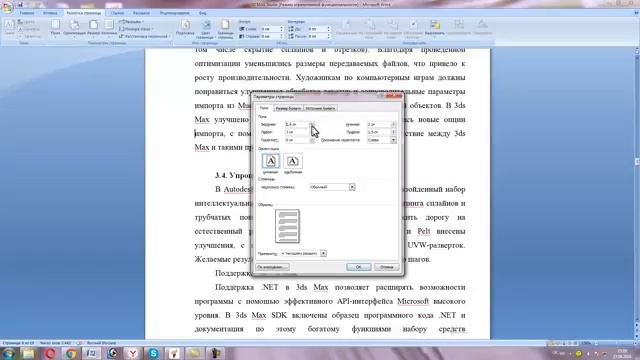
Task: Click the До spacing field in the ribbon
Action: tap(319, 29)
